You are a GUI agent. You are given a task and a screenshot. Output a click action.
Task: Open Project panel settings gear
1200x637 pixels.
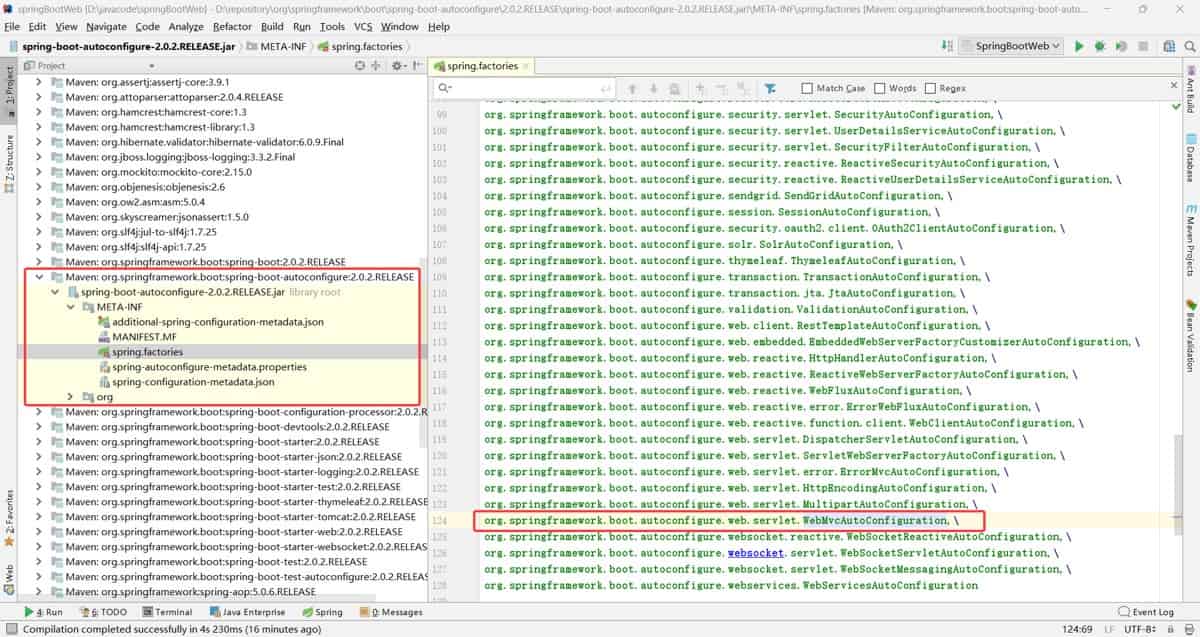click(x=397, y=66)
